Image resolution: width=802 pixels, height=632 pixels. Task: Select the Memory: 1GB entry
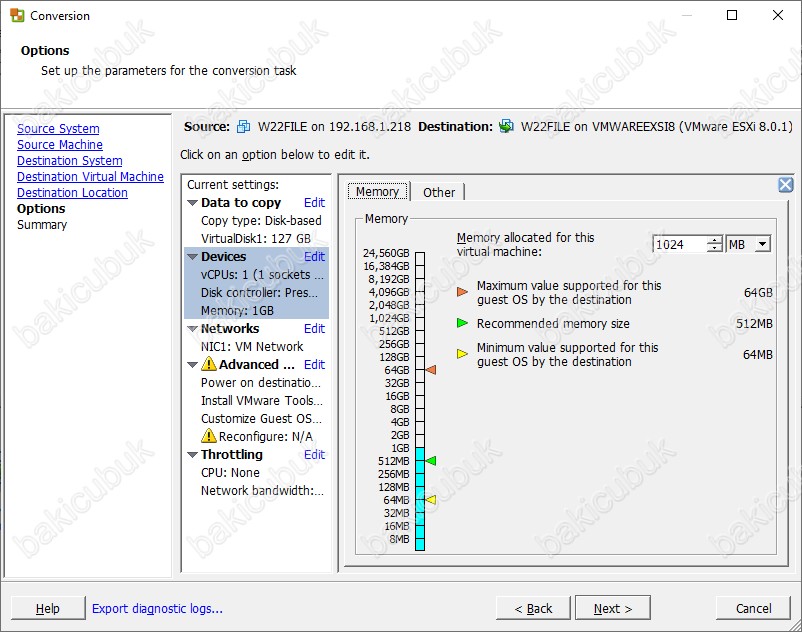coord(256,310)
